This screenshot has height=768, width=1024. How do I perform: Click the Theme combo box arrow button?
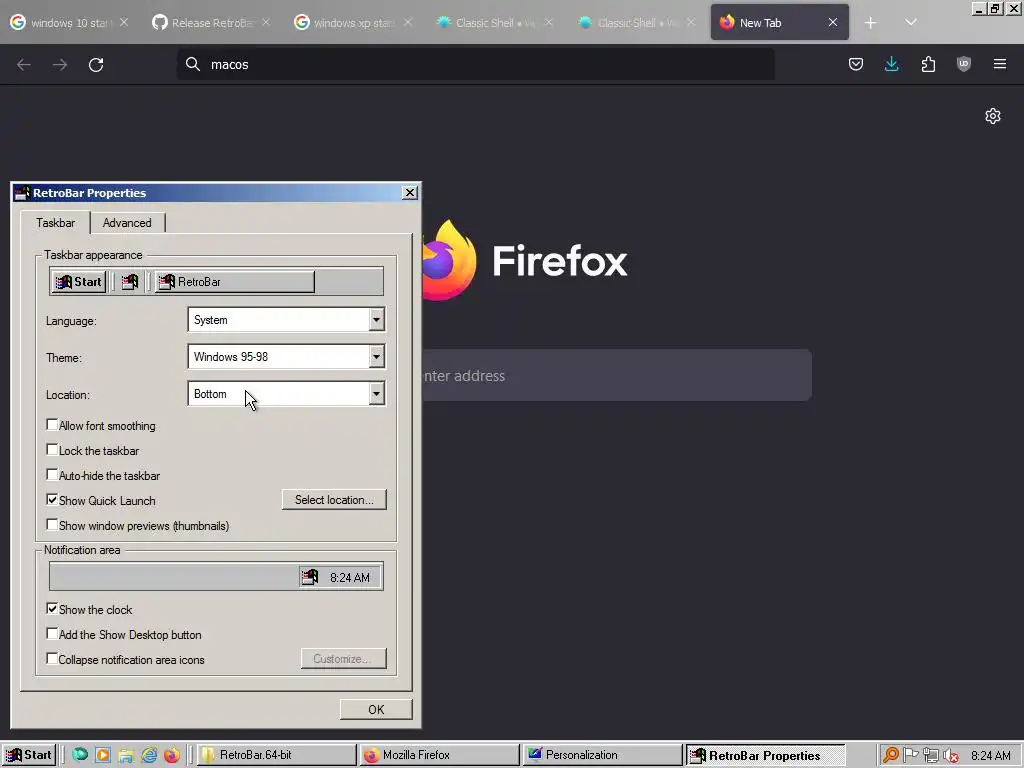[x=376, y=357]
